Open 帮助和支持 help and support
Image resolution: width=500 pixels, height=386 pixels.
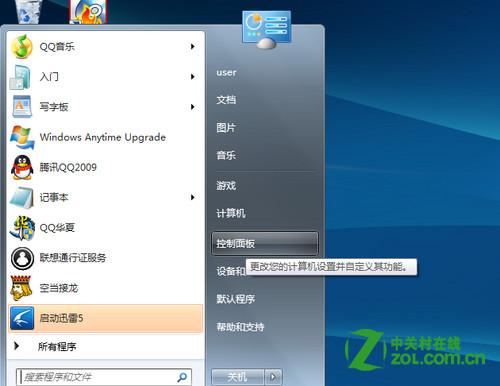click(x=240, y=327)
